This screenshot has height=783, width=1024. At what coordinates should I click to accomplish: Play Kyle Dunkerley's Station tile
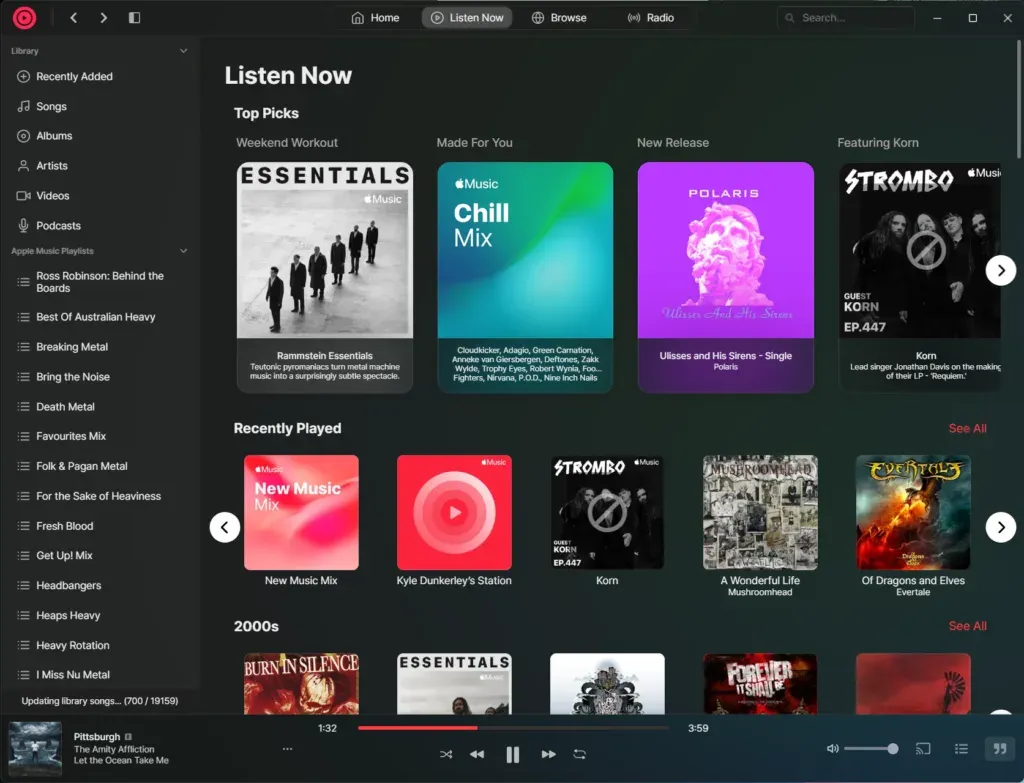click(454, 513)
